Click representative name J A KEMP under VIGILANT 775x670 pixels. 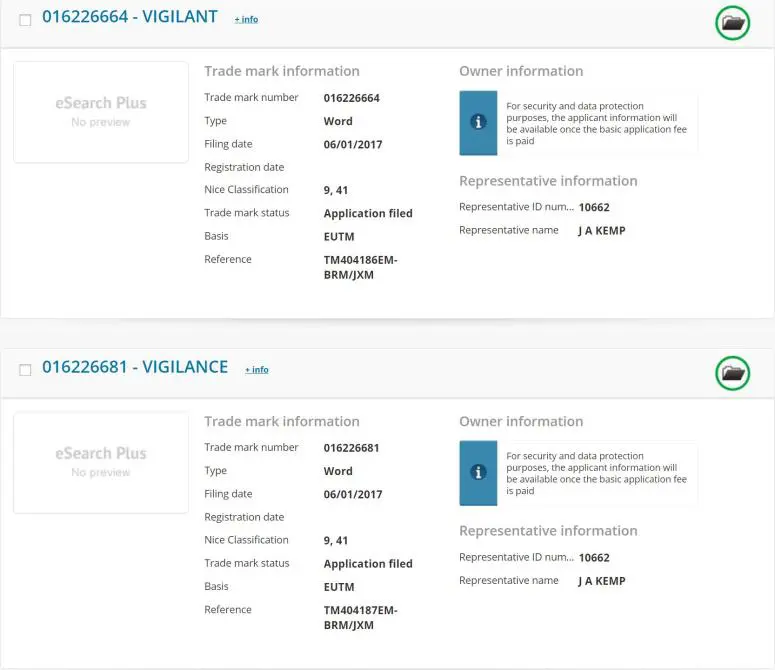[x=601, y=231]
